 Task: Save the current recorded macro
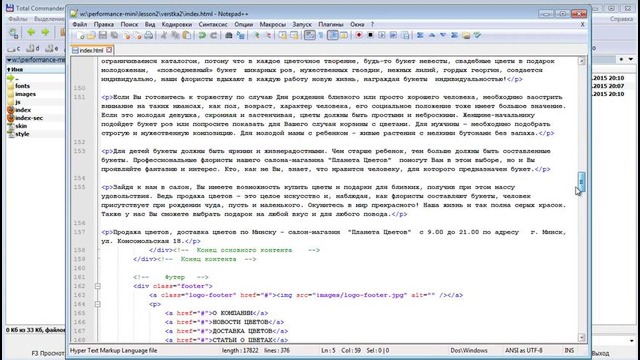tap(405, 35)
